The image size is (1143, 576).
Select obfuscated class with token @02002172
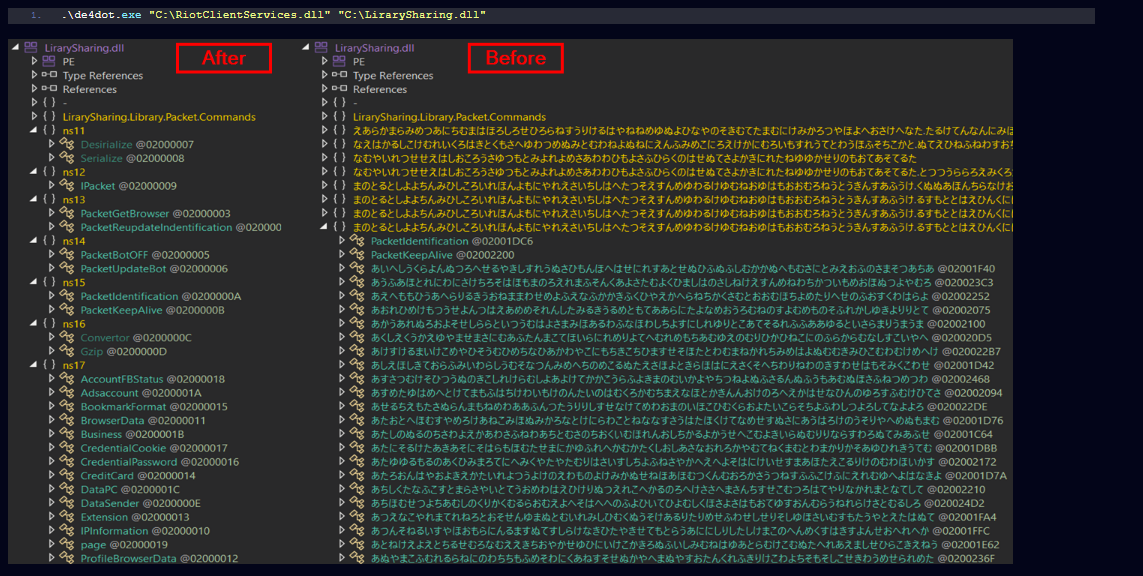point(684,462)
